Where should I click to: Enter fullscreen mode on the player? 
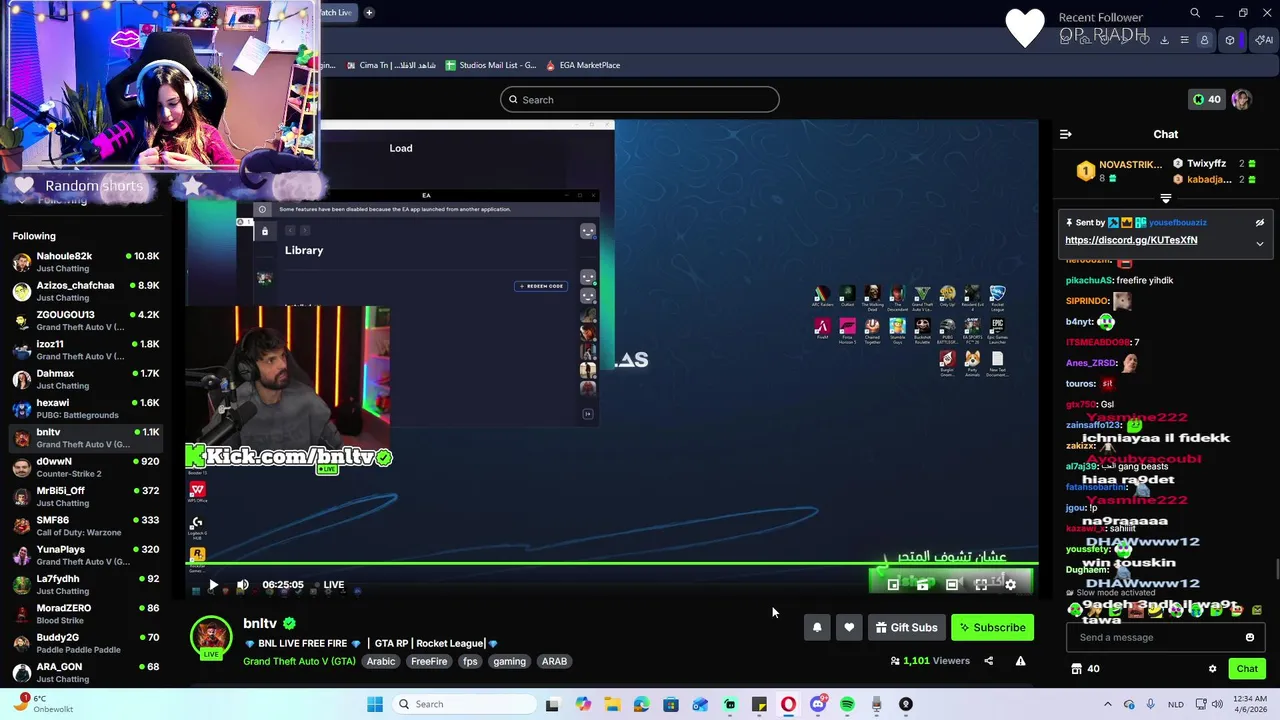981,585
